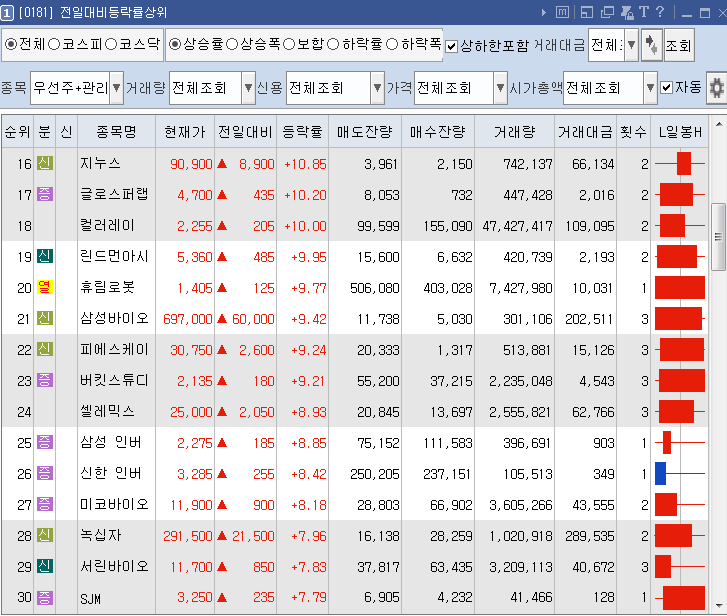
Task: Click the blue candlestick for 신한 인버
Action: pyautogui.click(x=680, y=473)
